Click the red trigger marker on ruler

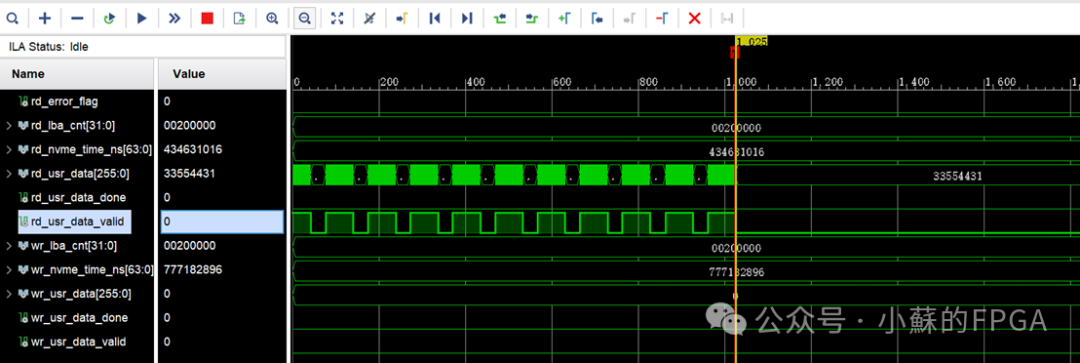735,52
